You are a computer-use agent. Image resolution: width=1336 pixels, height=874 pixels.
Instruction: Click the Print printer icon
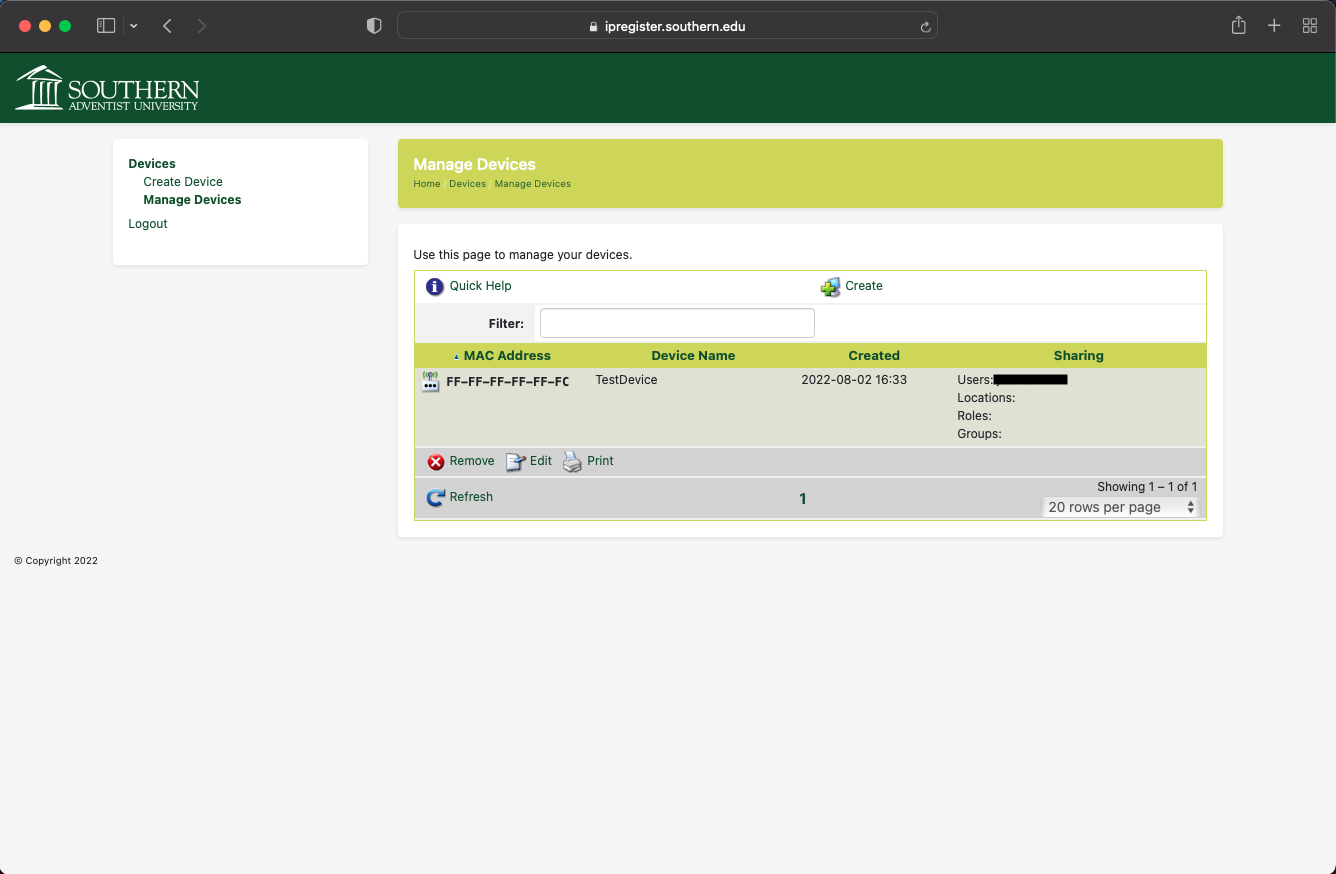572,462
